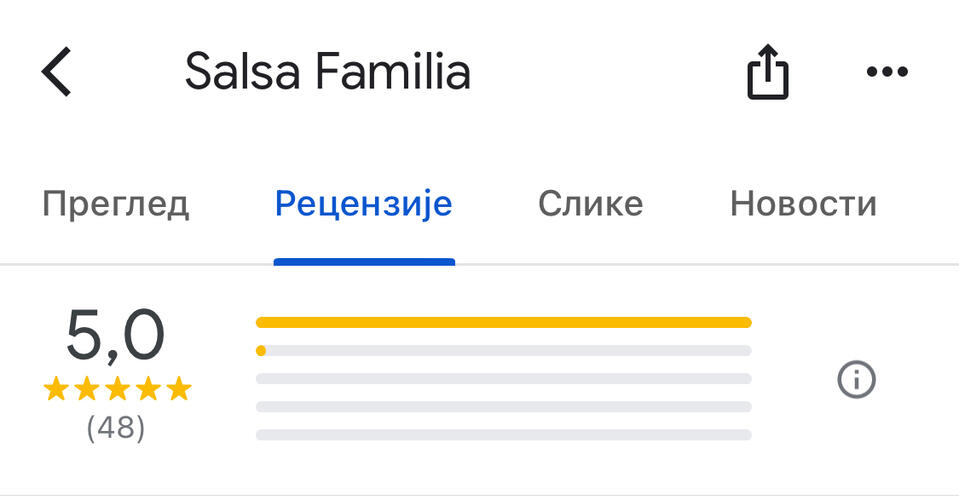Tap the (48) review count
The height and width of the screenshot is (500, 959).
pos(116,428)
